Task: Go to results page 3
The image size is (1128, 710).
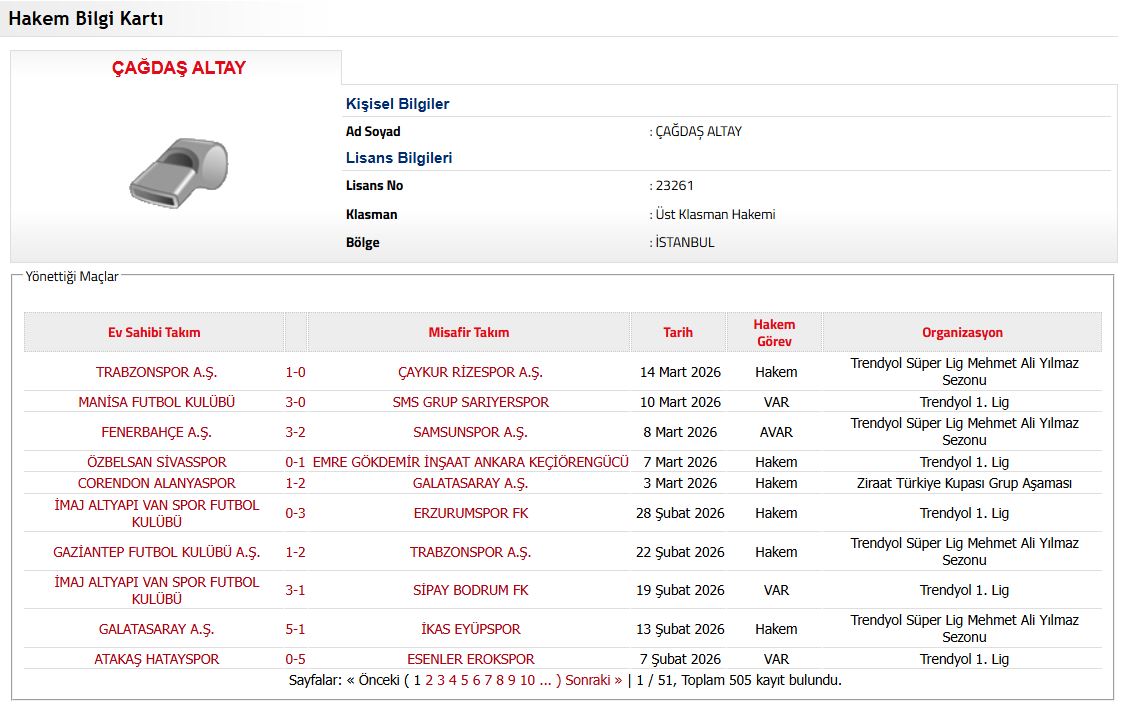Action: click(x=441, y=681)
